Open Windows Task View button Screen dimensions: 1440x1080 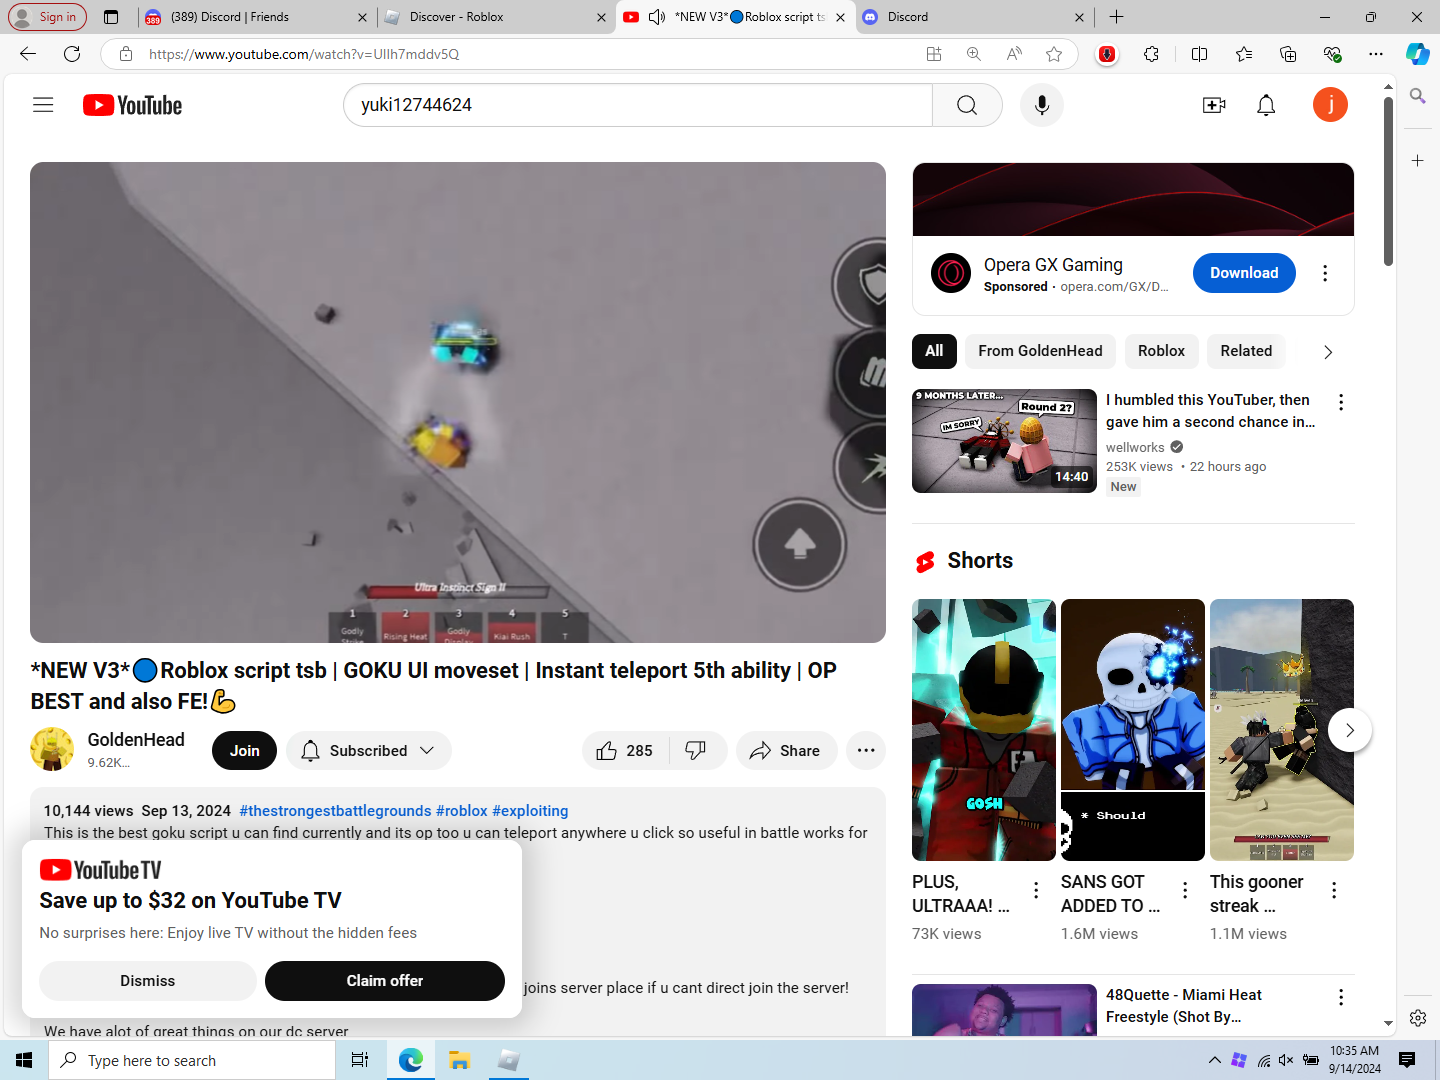click(x=360, y=1060)
